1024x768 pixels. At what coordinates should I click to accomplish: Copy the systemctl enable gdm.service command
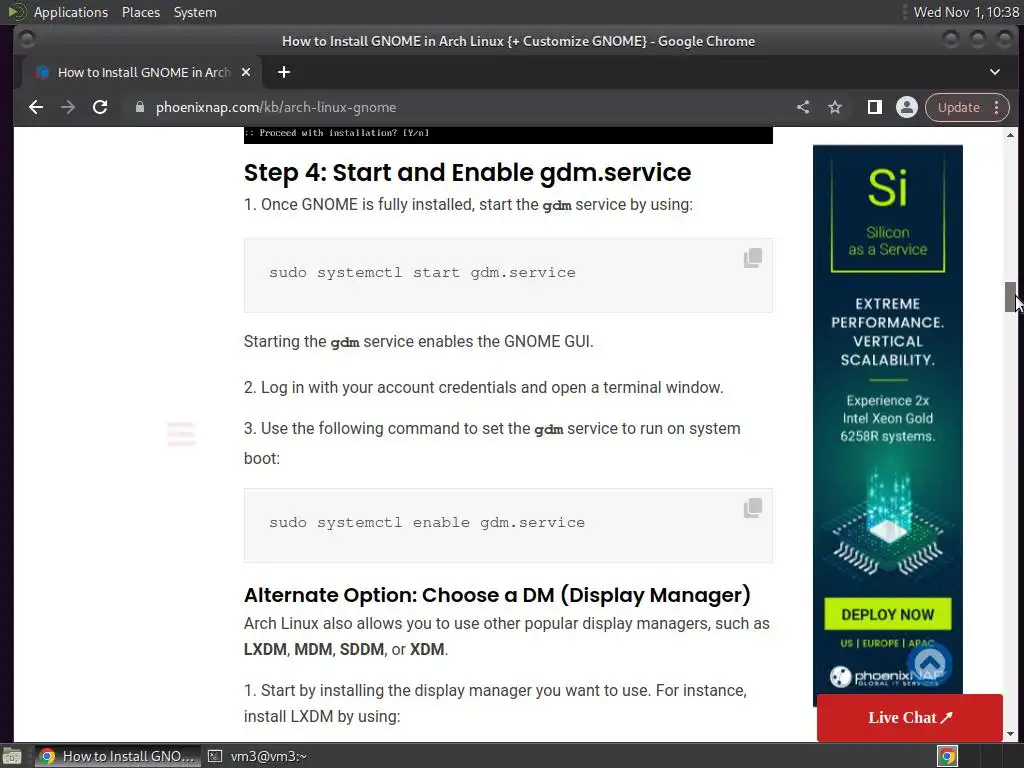pos(752,508)
